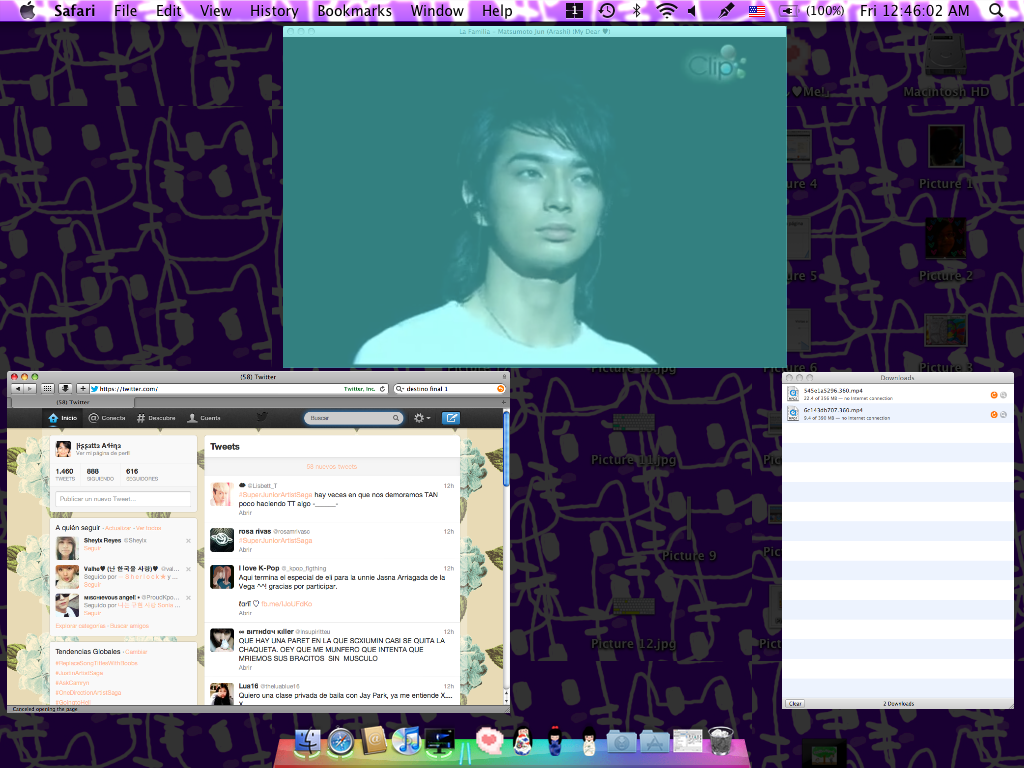The image size is (1024, 768).
Task: Click the Twitter Buscar search field
Action: point(353,418)
